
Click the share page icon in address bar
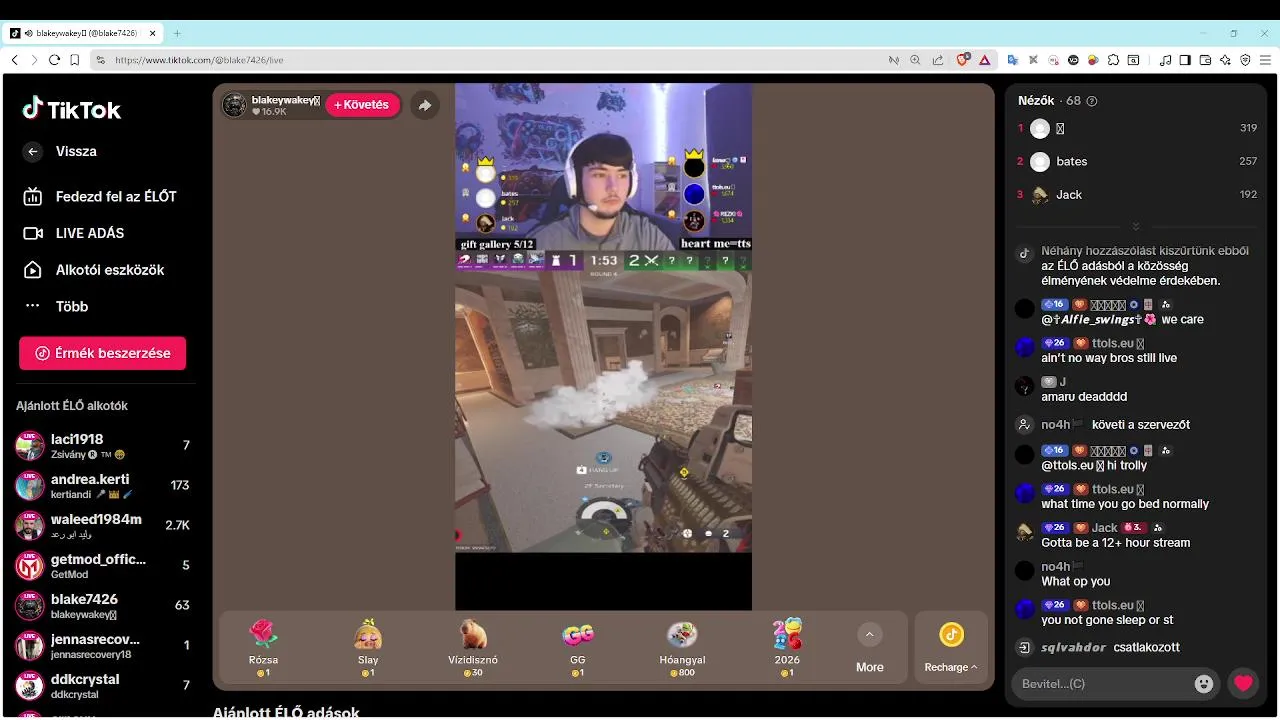pos(937,60)
